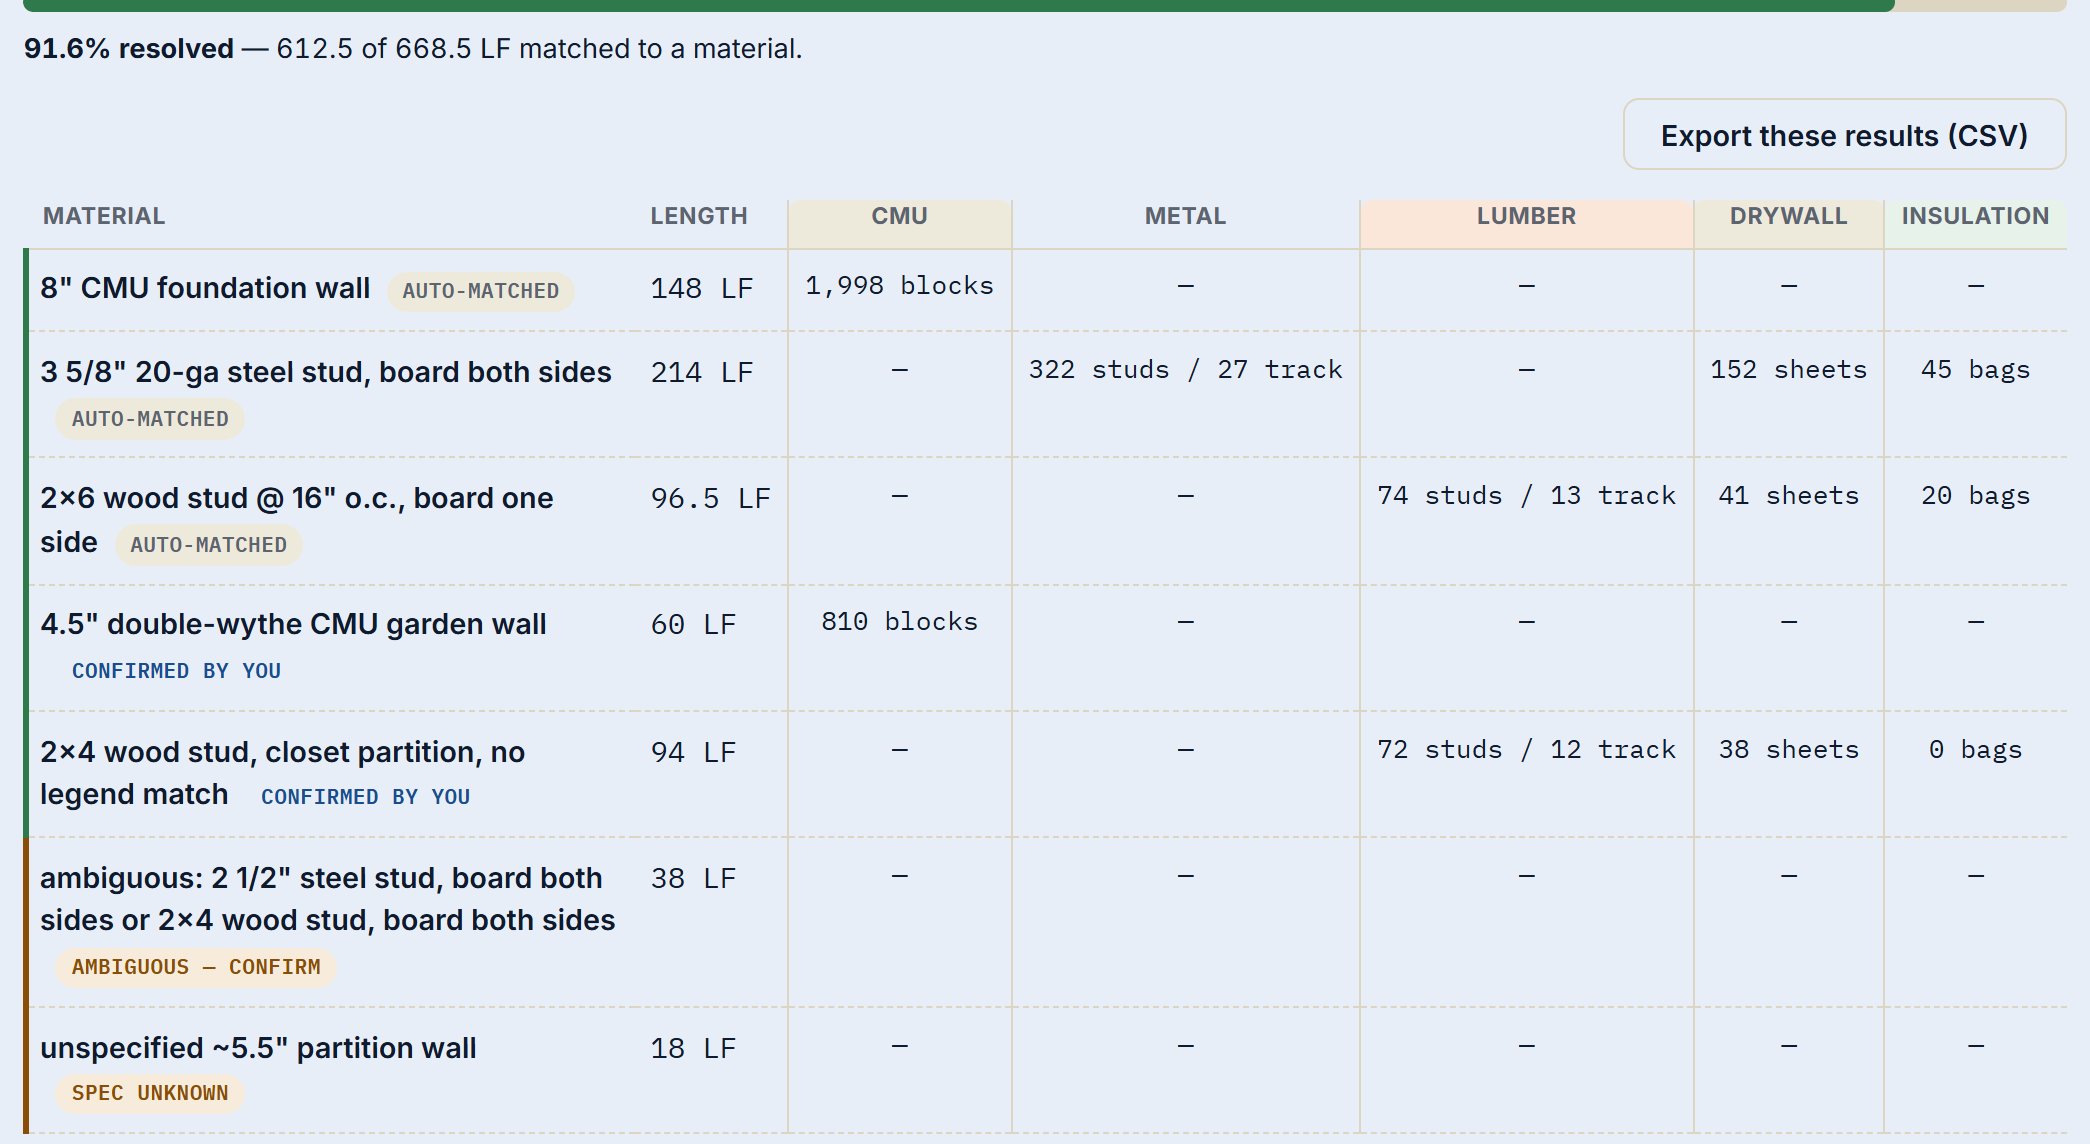
Task: Click the MATERIAL column header
Action: pyautogui.click(x=104, y=216)
